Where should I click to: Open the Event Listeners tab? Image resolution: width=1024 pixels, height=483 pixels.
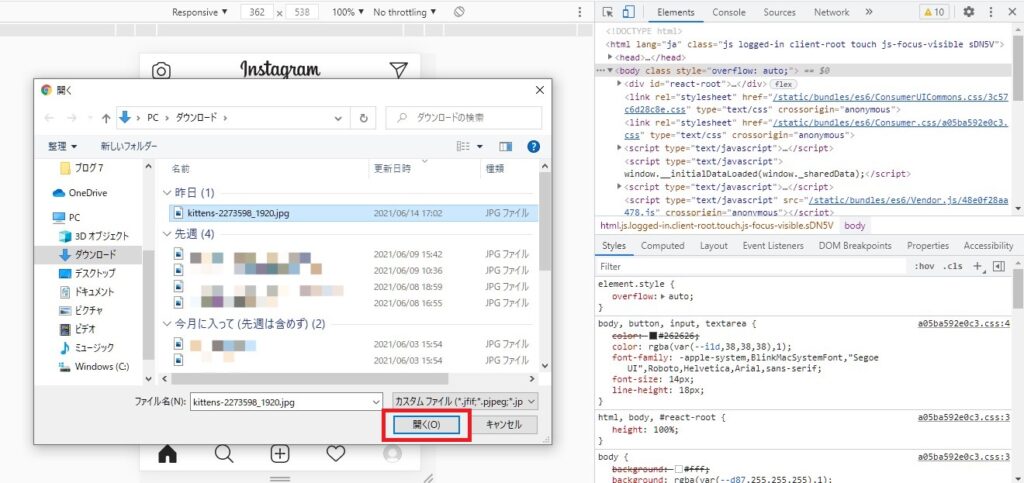(773, 245)
